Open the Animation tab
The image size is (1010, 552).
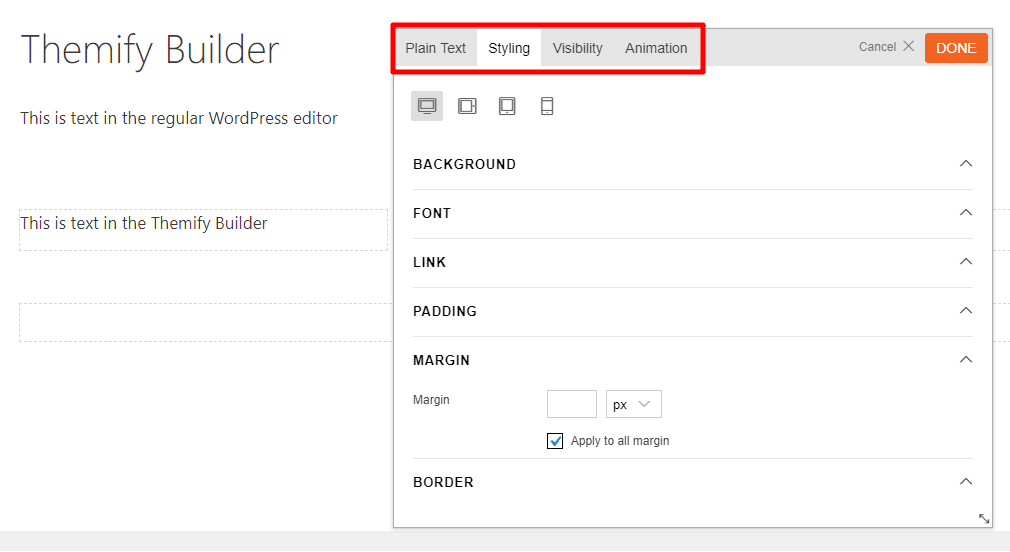coord(656,48)
